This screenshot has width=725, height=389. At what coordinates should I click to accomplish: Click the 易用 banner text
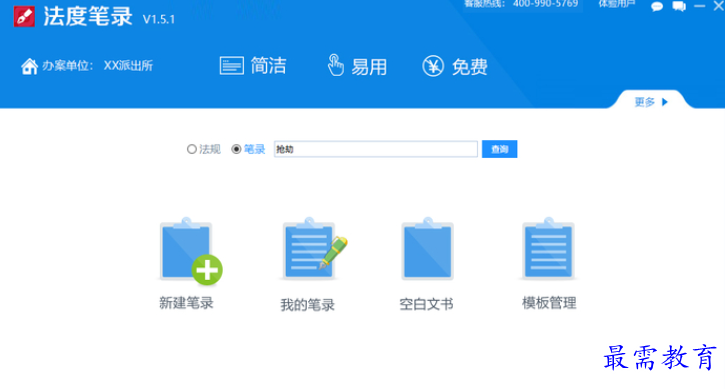[x=369, y=67]
